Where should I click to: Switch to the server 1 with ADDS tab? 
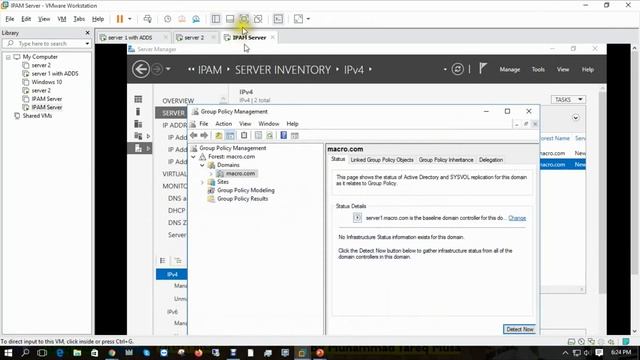130,38
